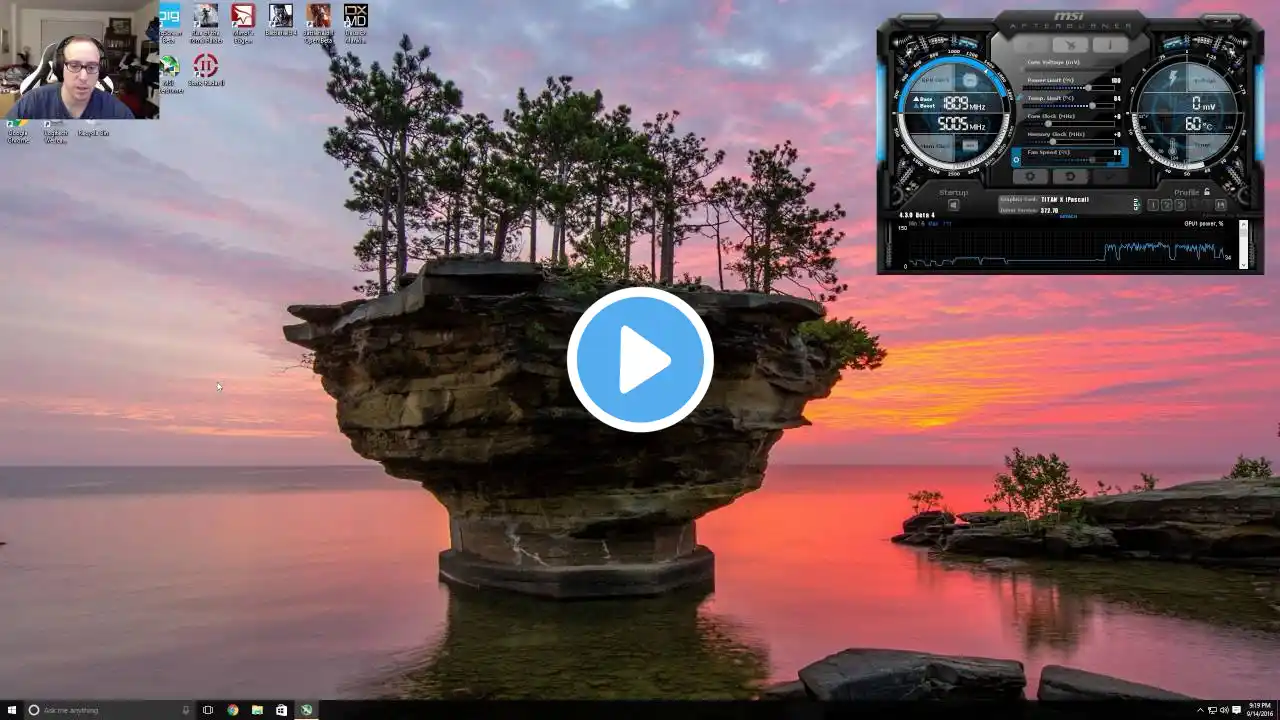Click the webcam overlay thumbnail
This screenshot has width=1280, height=720.
pos(79,60)
